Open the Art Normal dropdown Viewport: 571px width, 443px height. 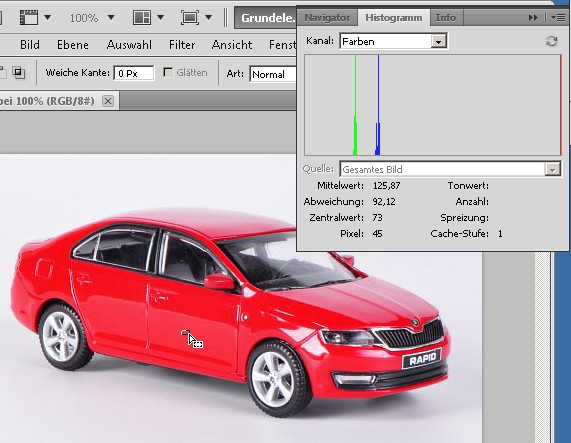(273, 74)
